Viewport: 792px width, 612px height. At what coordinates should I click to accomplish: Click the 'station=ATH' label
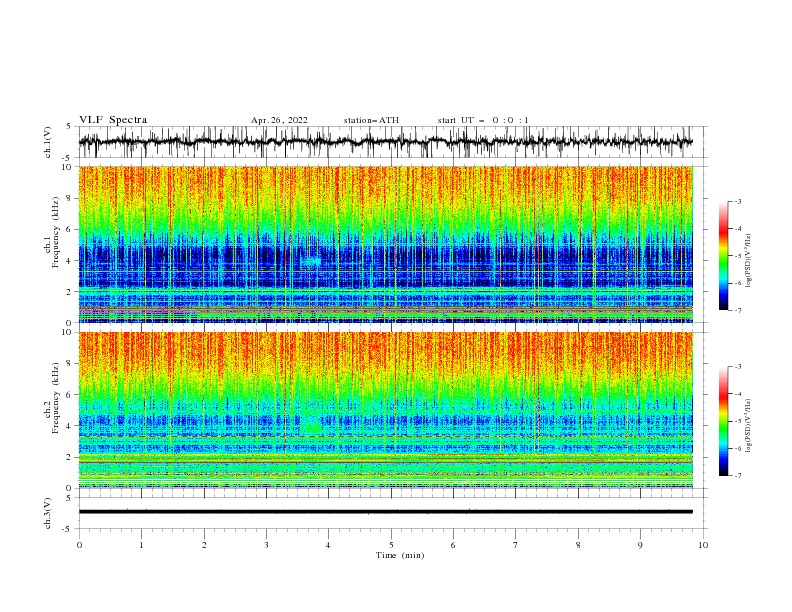point(371,120)
